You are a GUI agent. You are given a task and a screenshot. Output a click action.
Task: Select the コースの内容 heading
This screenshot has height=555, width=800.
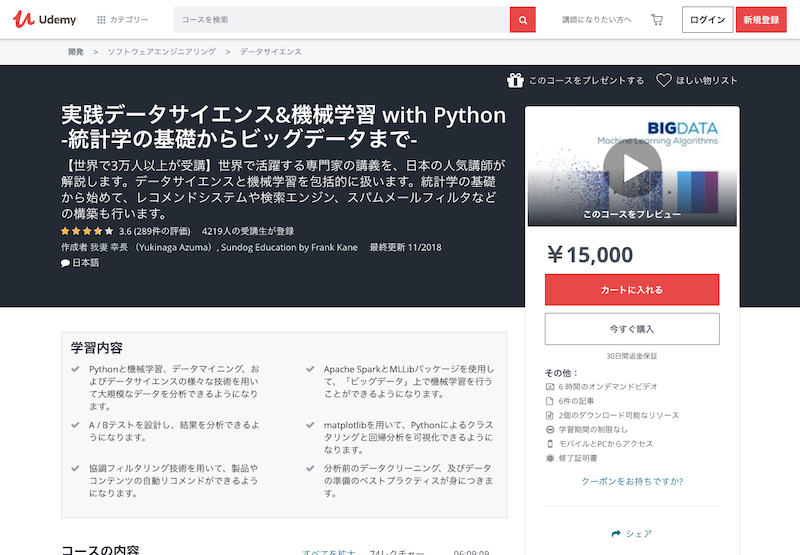[x=100, y=550]
